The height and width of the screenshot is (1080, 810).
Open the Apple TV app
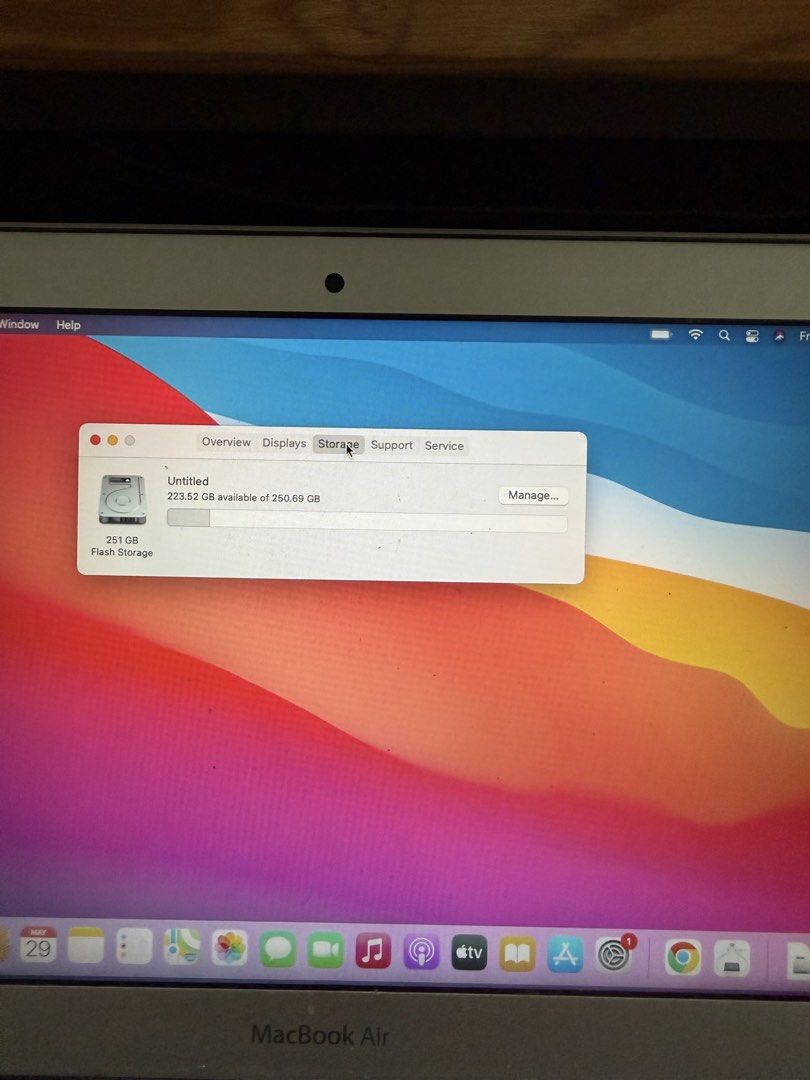pyautogui.click(x=469, y=953)
